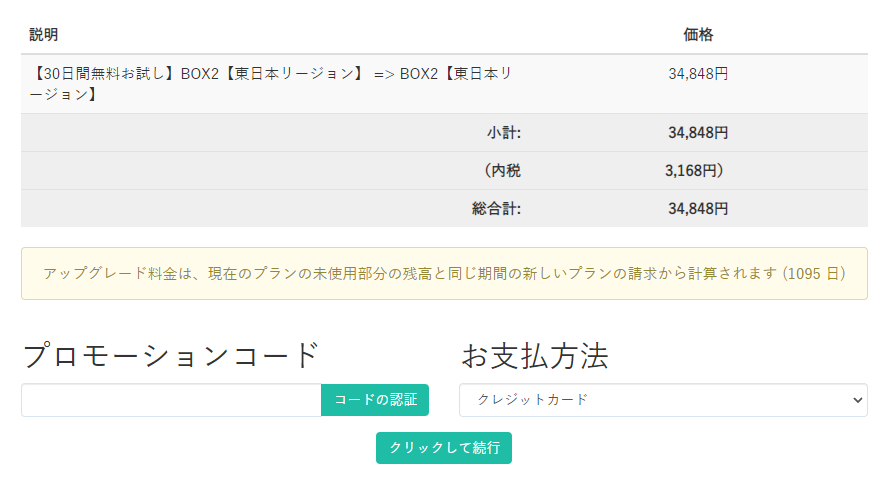890x490 pixels.
Task: Click the promotion code input field
Action: tap(171, 400)
